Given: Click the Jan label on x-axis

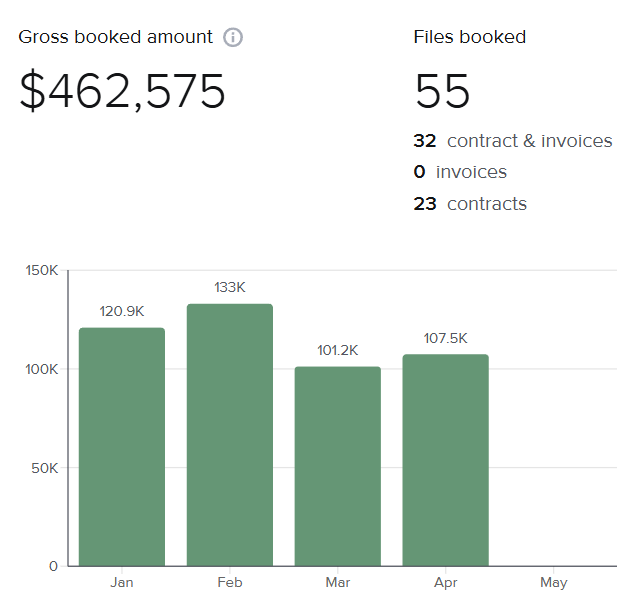Looking at the screenshot, I should click(x=122, y=583).
